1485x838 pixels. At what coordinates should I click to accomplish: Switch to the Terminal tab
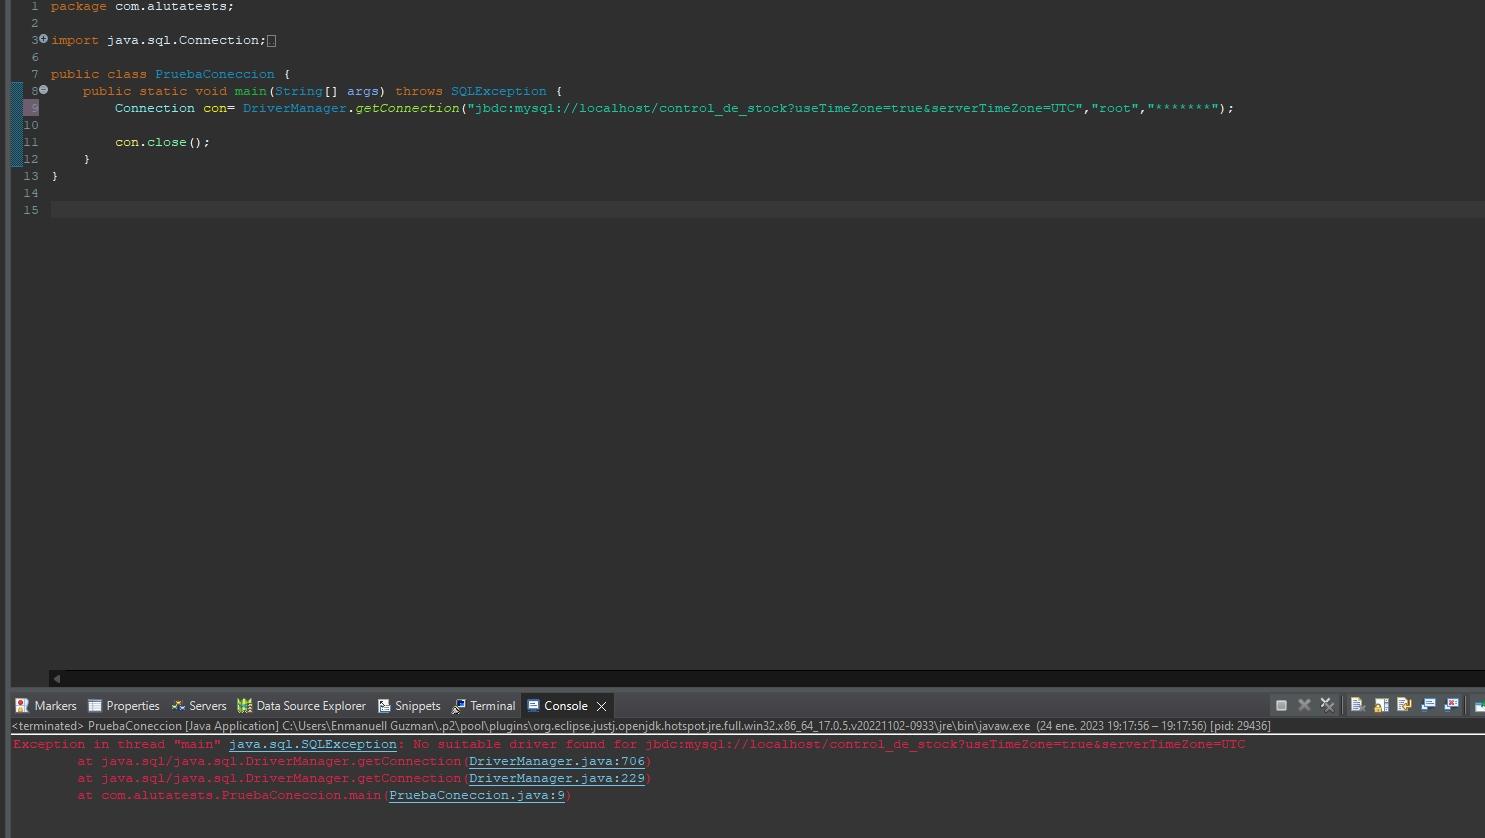click(484, 705)
